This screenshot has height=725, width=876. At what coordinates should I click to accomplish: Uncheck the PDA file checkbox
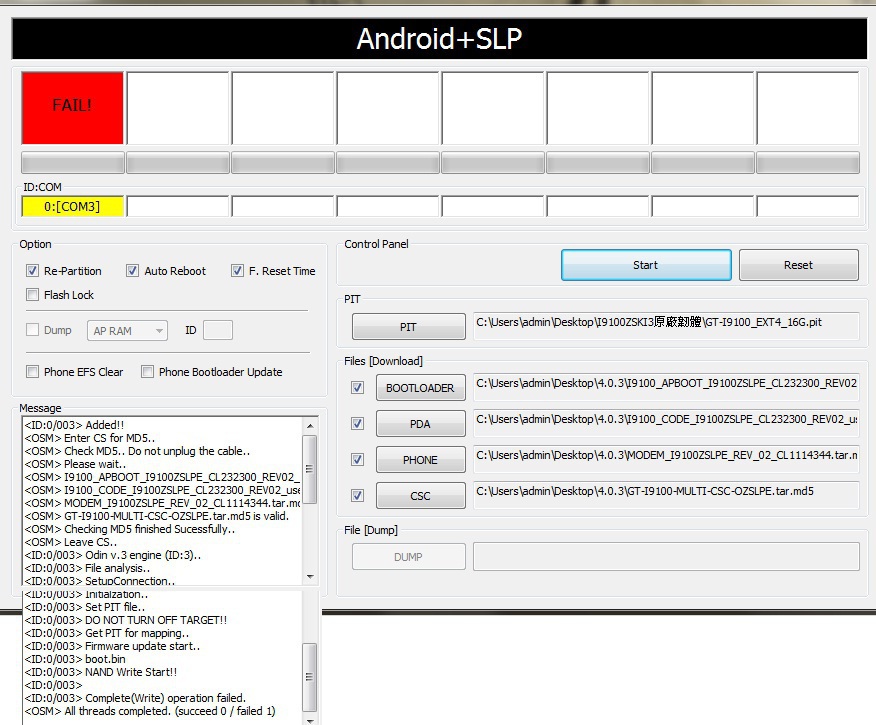pos(358,424)
